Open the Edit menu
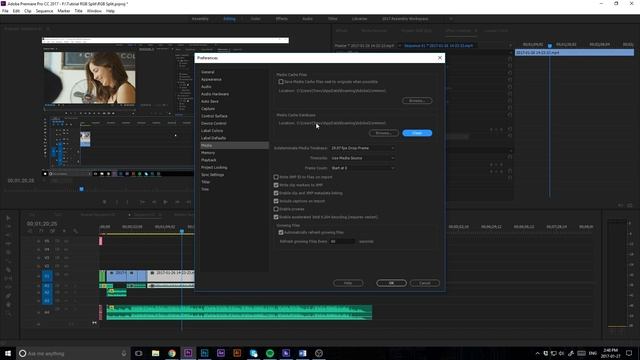 click(x=16, y=11)
